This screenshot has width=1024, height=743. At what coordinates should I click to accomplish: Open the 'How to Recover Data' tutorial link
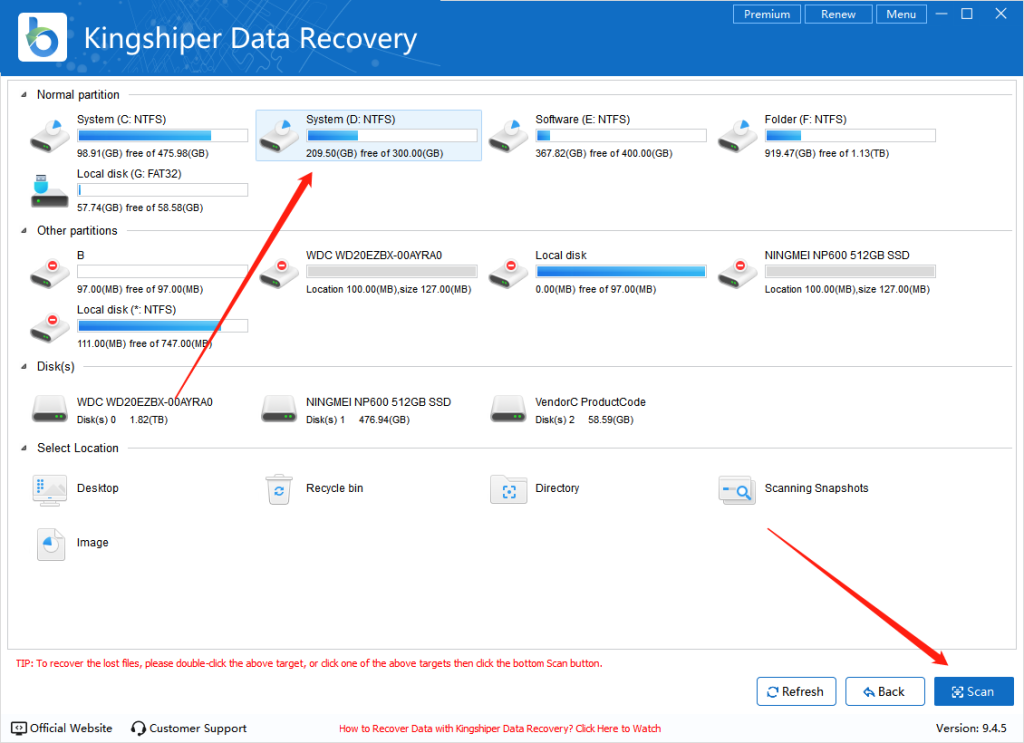pos(500,729)
